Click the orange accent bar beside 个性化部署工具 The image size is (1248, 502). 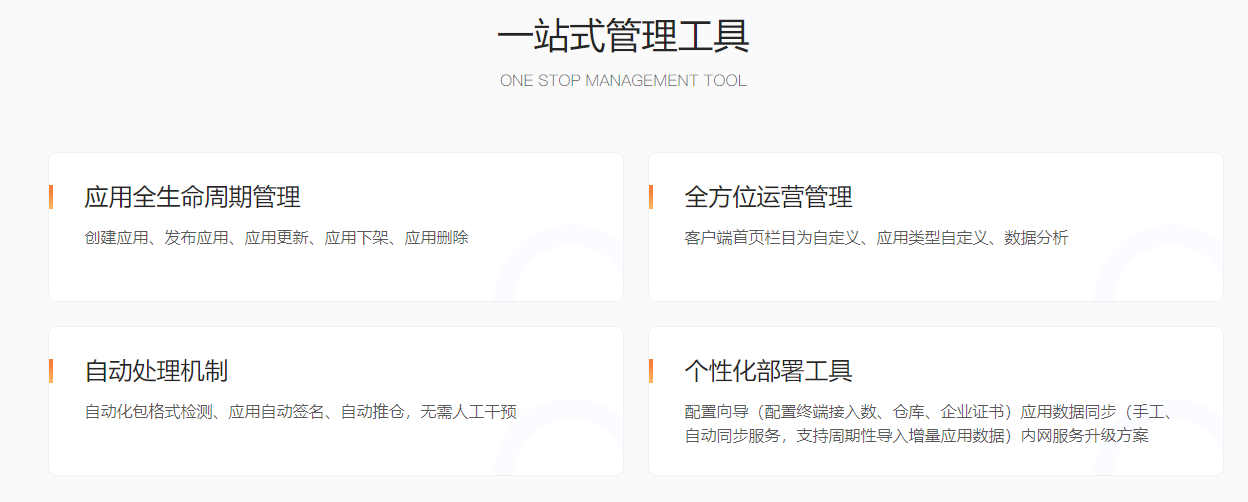pyautogui.click(x=650, y=371)
